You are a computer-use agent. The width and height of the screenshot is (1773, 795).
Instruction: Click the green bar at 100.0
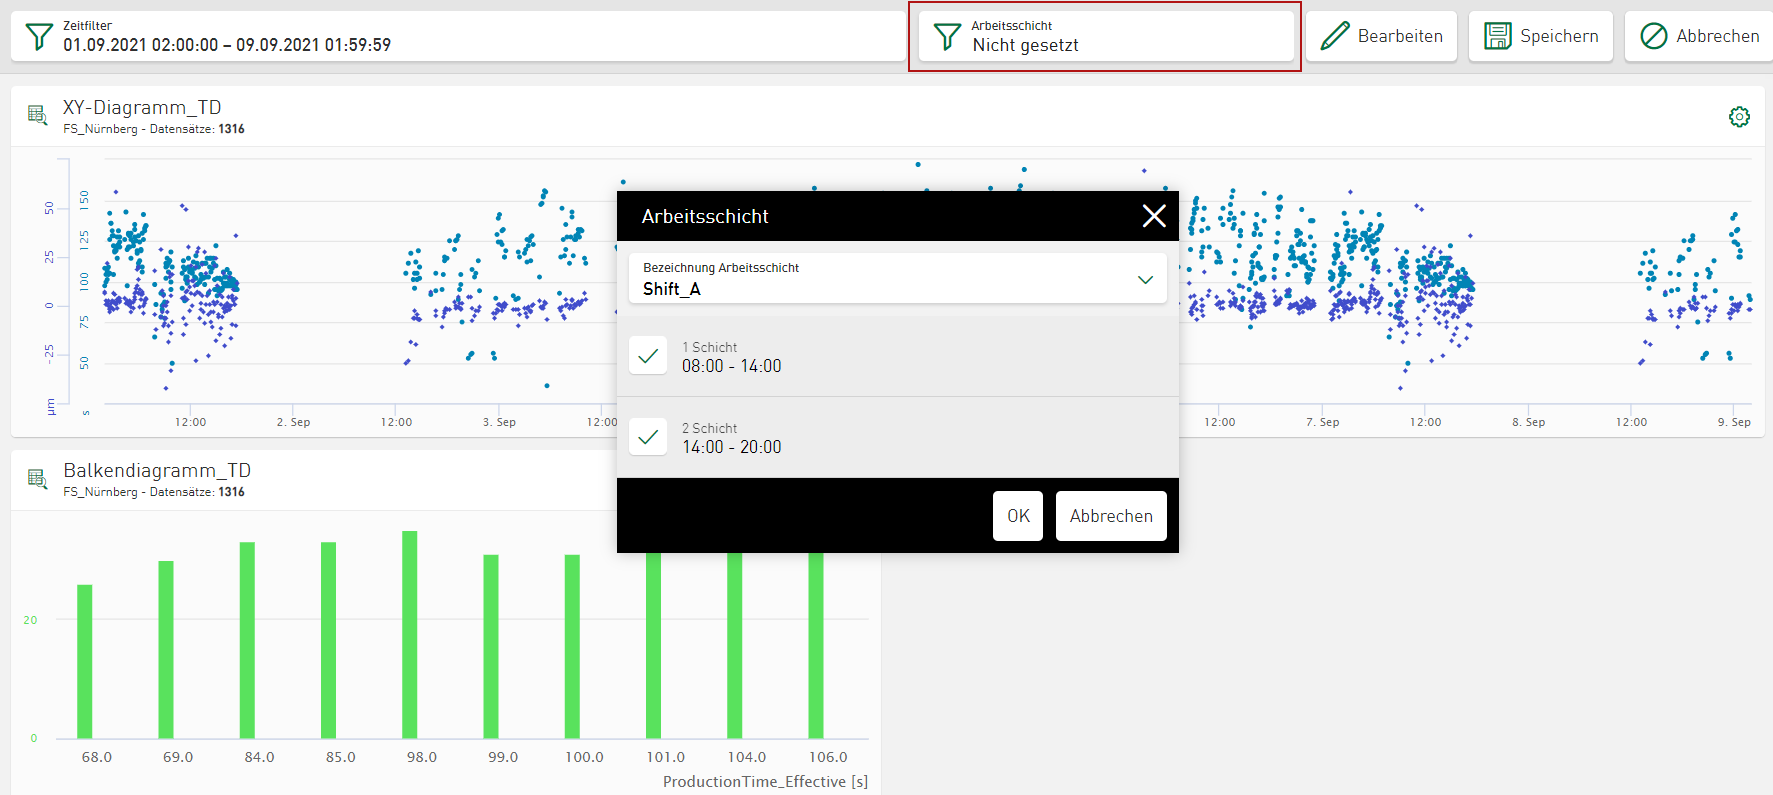pyautogui.click(x=572, y=647)
